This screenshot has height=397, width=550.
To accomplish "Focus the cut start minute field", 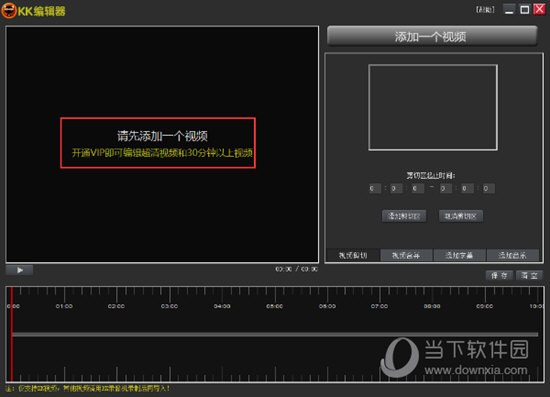I will click(396, 189).
